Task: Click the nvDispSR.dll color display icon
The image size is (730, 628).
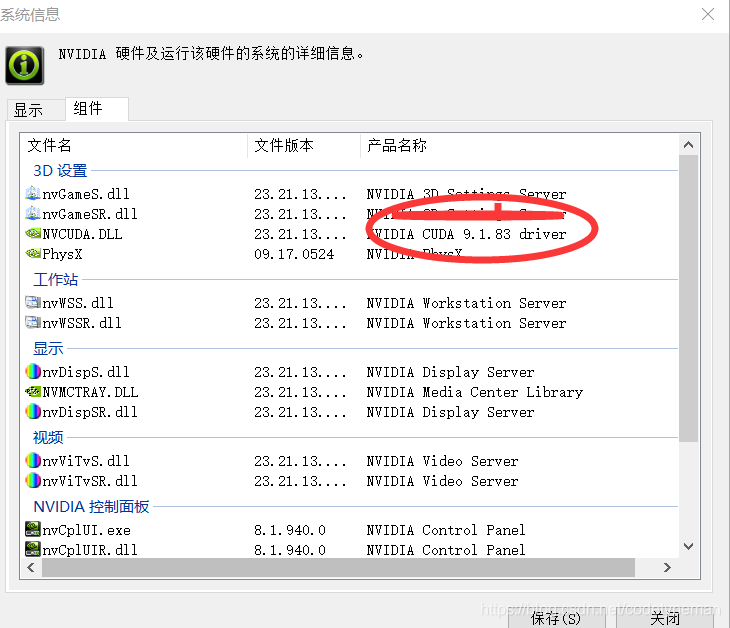Action: click(33, 412)
